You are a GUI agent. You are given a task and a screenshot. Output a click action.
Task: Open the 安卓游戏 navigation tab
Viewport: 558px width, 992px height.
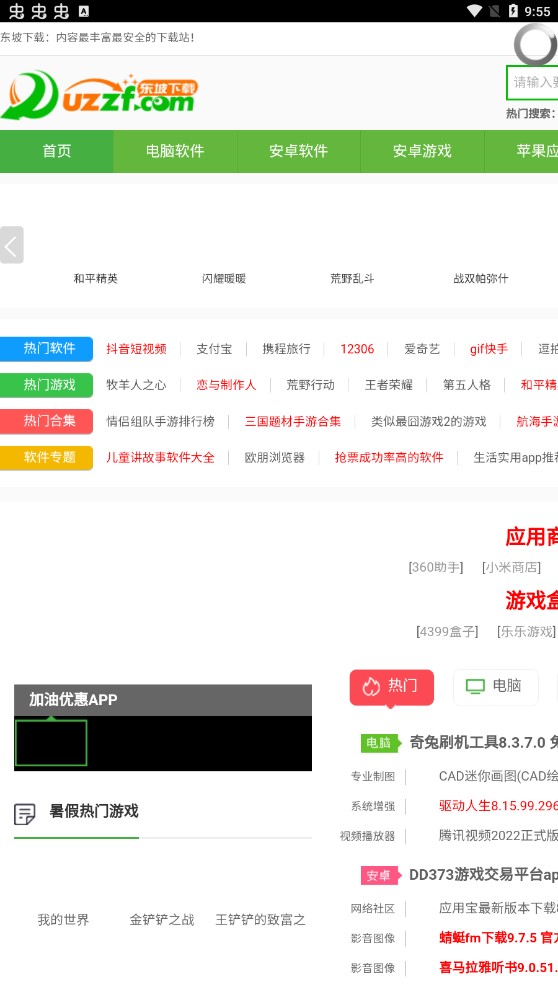tap(422, 151)
